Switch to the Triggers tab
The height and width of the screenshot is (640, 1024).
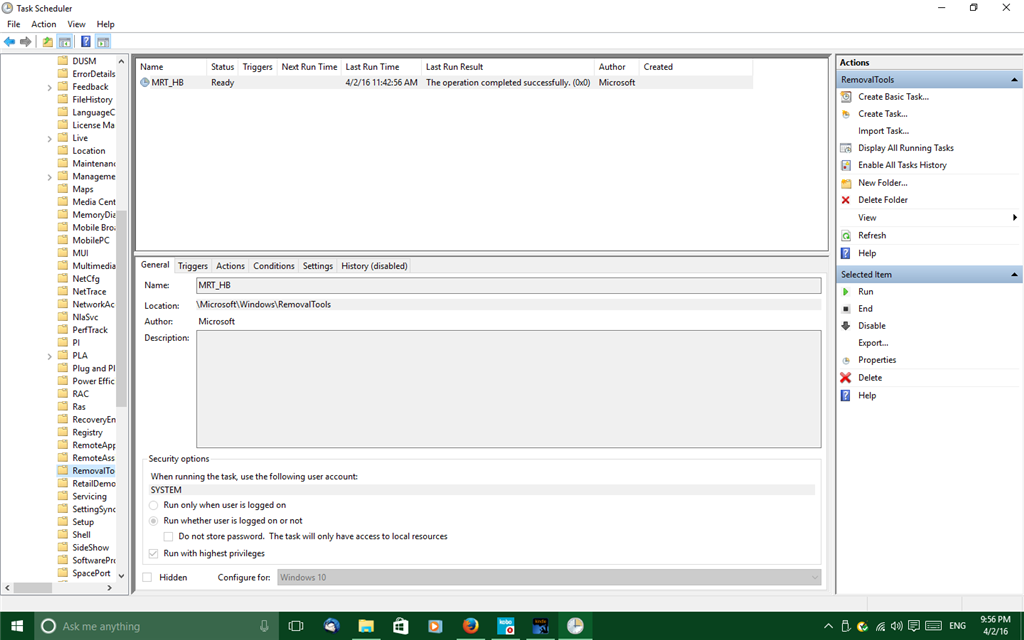(x=193, y=266)
